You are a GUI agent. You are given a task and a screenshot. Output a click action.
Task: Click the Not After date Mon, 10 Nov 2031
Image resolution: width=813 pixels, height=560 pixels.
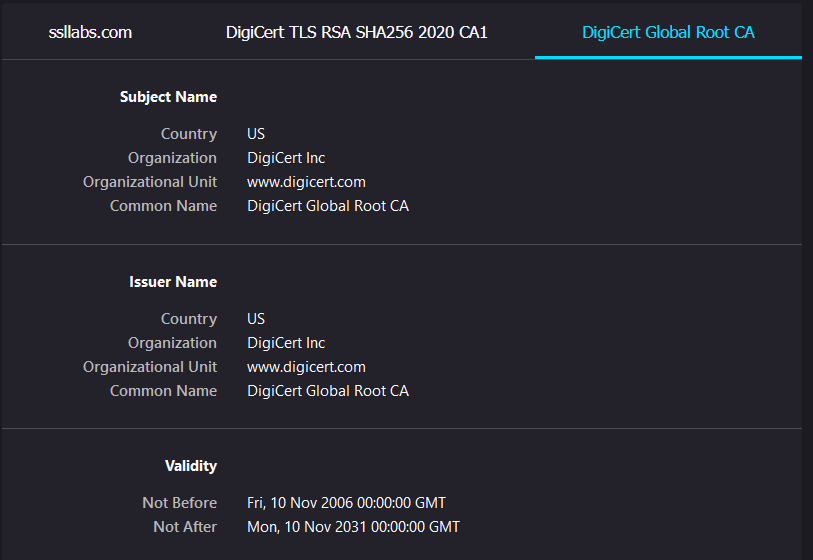coord(354,527)
